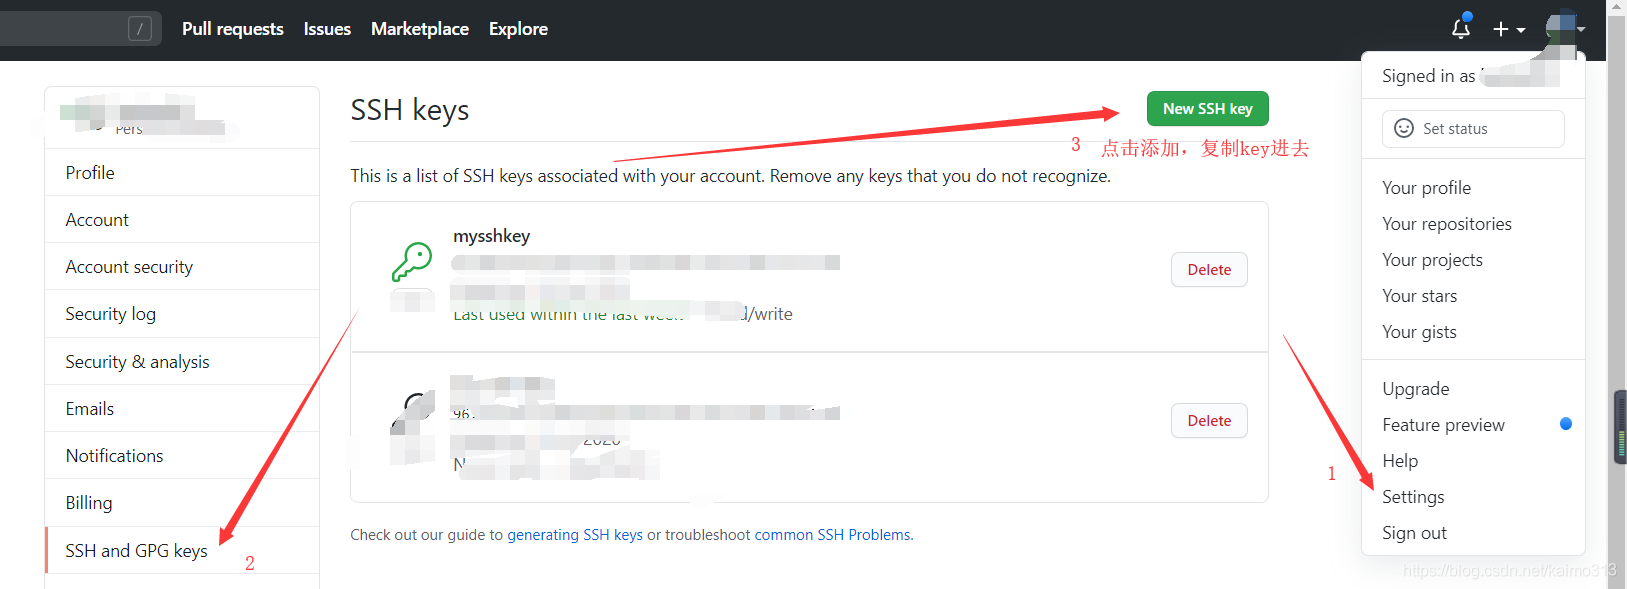Click Feature preview in the user menu
Image resolution: width=1627 pixels, height=589 pixels.
click(x=1443, y=425)
